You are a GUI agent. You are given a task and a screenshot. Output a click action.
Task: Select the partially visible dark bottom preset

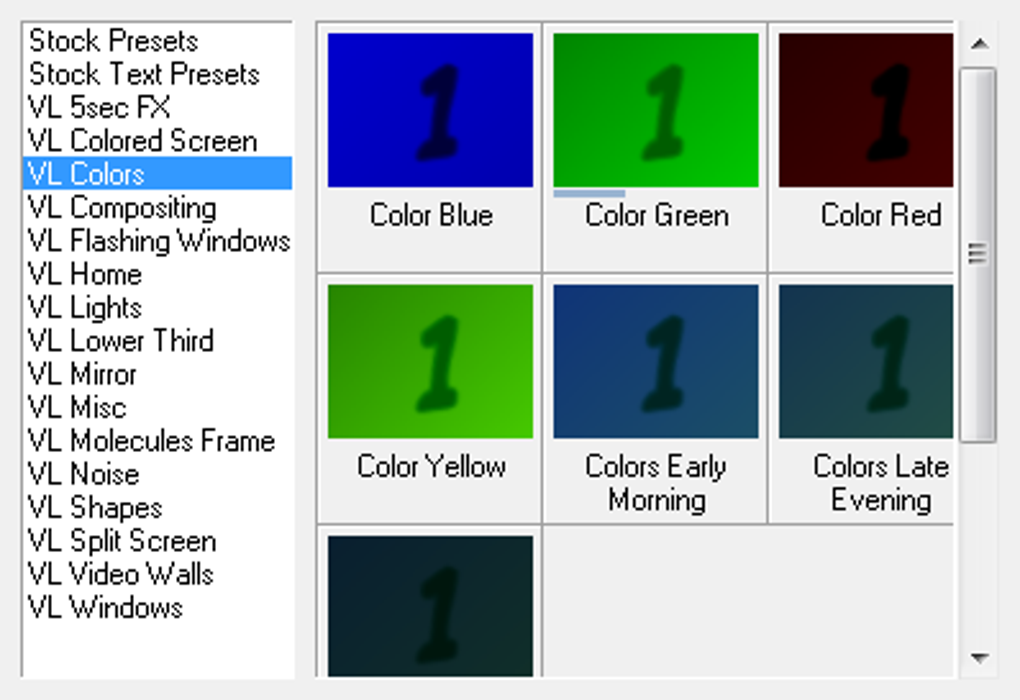coord(430,606)
